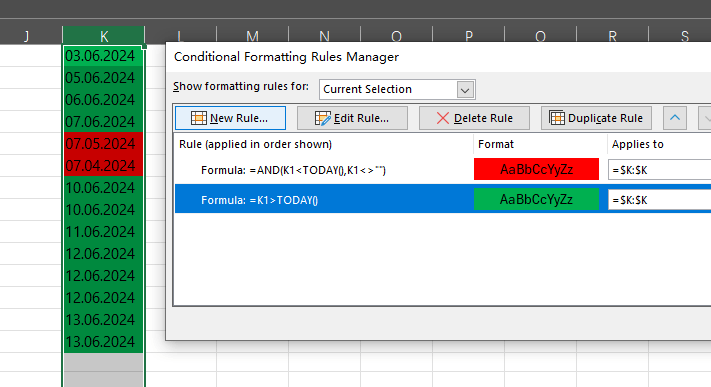
Task: Click the New Rule button
Action: [230, 118]
